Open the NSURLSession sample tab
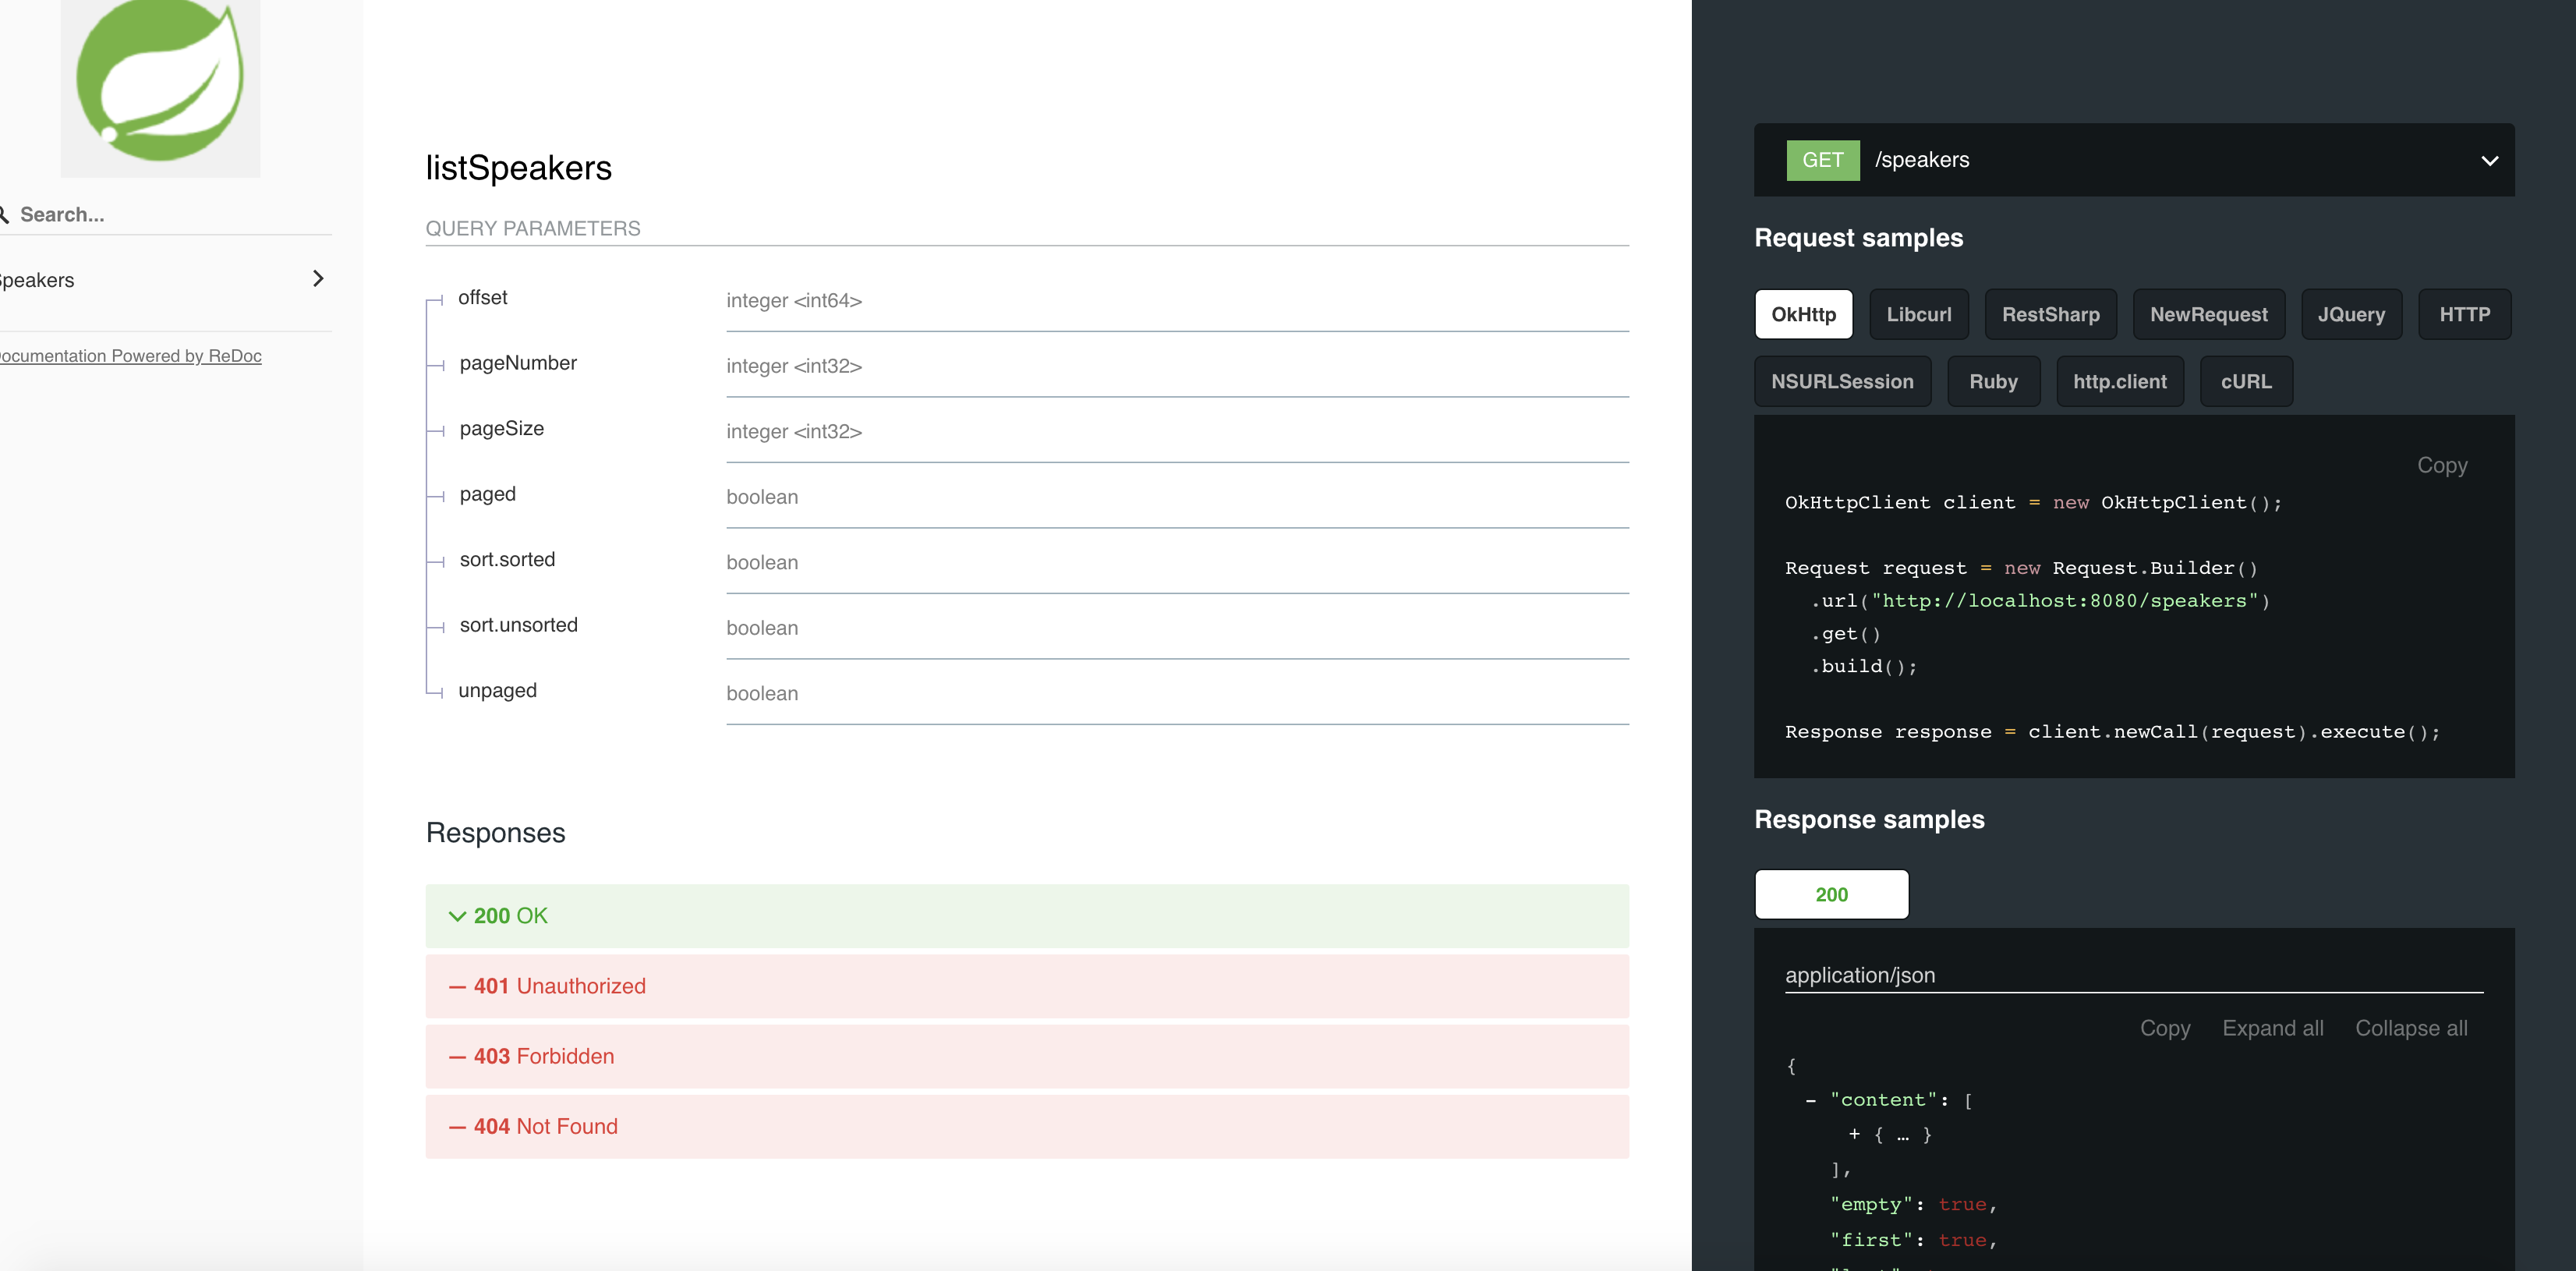 pyautogui.click(x=1842, y=381)
